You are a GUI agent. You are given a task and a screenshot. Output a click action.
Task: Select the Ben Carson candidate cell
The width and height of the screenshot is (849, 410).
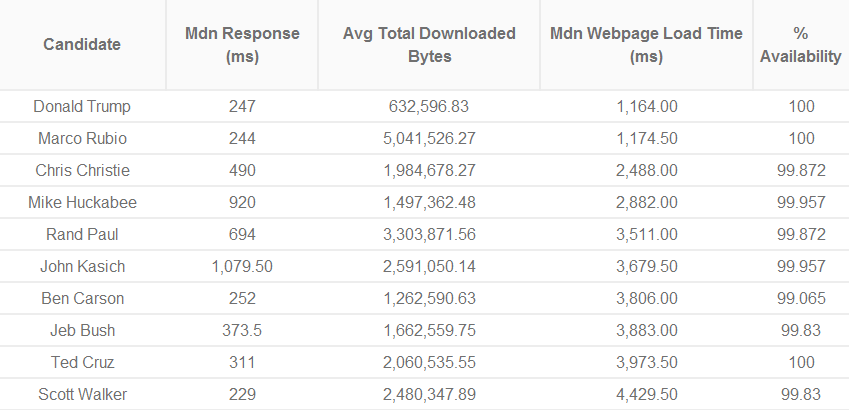(x=82, y=298)
